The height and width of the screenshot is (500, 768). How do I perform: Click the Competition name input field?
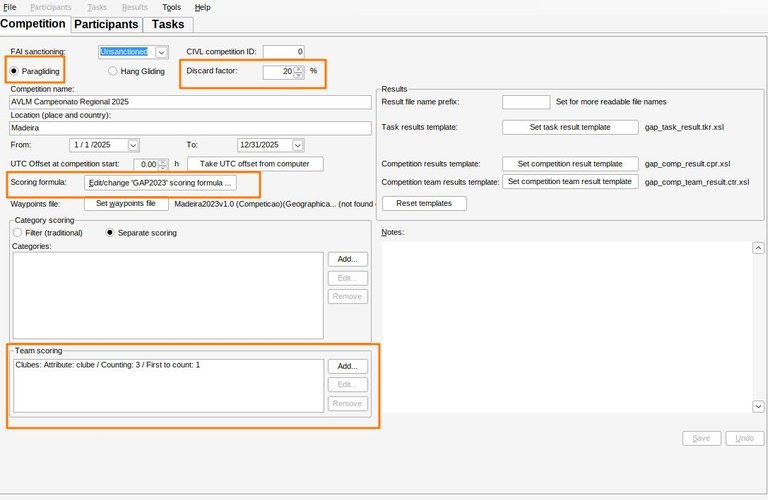[x=190, y=102]
